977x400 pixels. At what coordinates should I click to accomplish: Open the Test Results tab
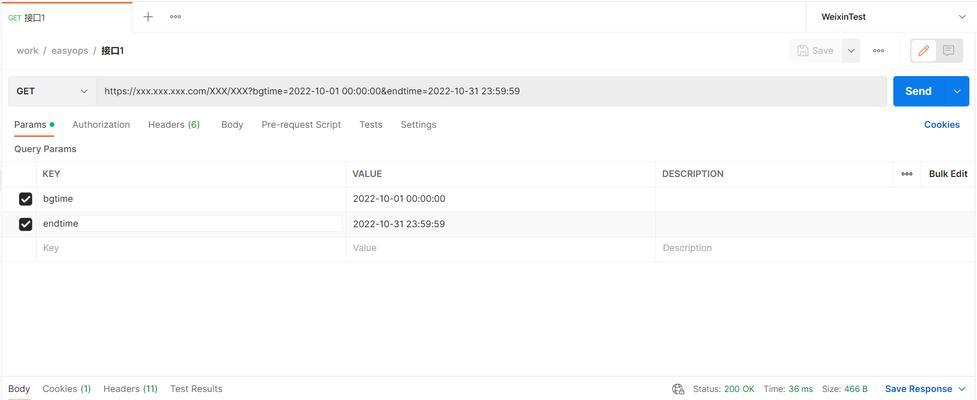196,389
